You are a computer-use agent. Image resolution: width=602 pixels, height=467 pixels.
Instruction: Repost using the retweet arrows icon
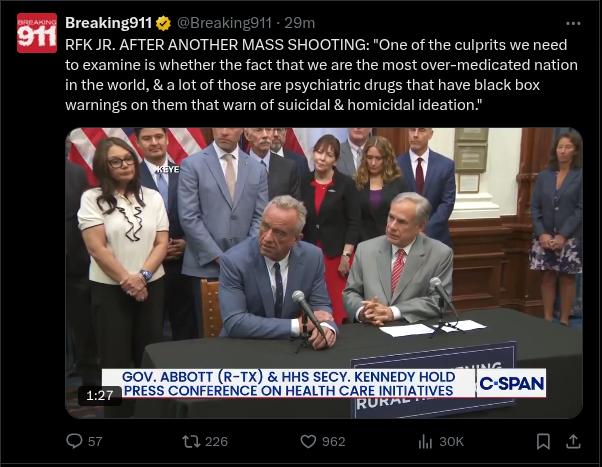191,441
